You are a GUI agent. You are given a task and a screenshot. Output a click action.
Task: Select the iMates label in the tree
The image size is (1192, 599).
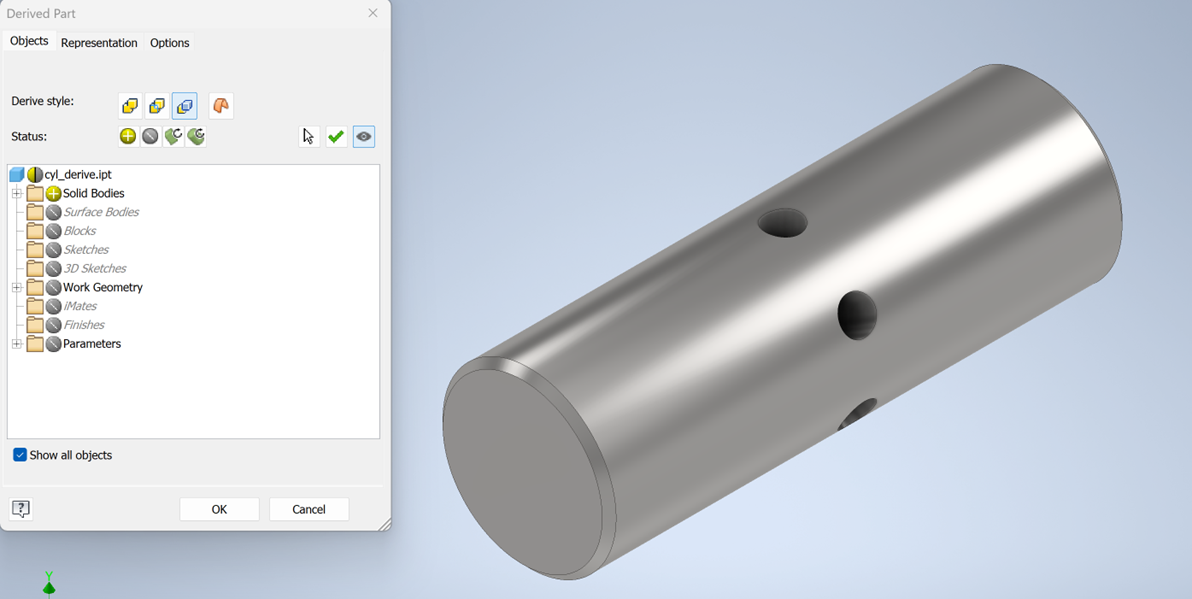pyautogui.click(x=81, y=306)
